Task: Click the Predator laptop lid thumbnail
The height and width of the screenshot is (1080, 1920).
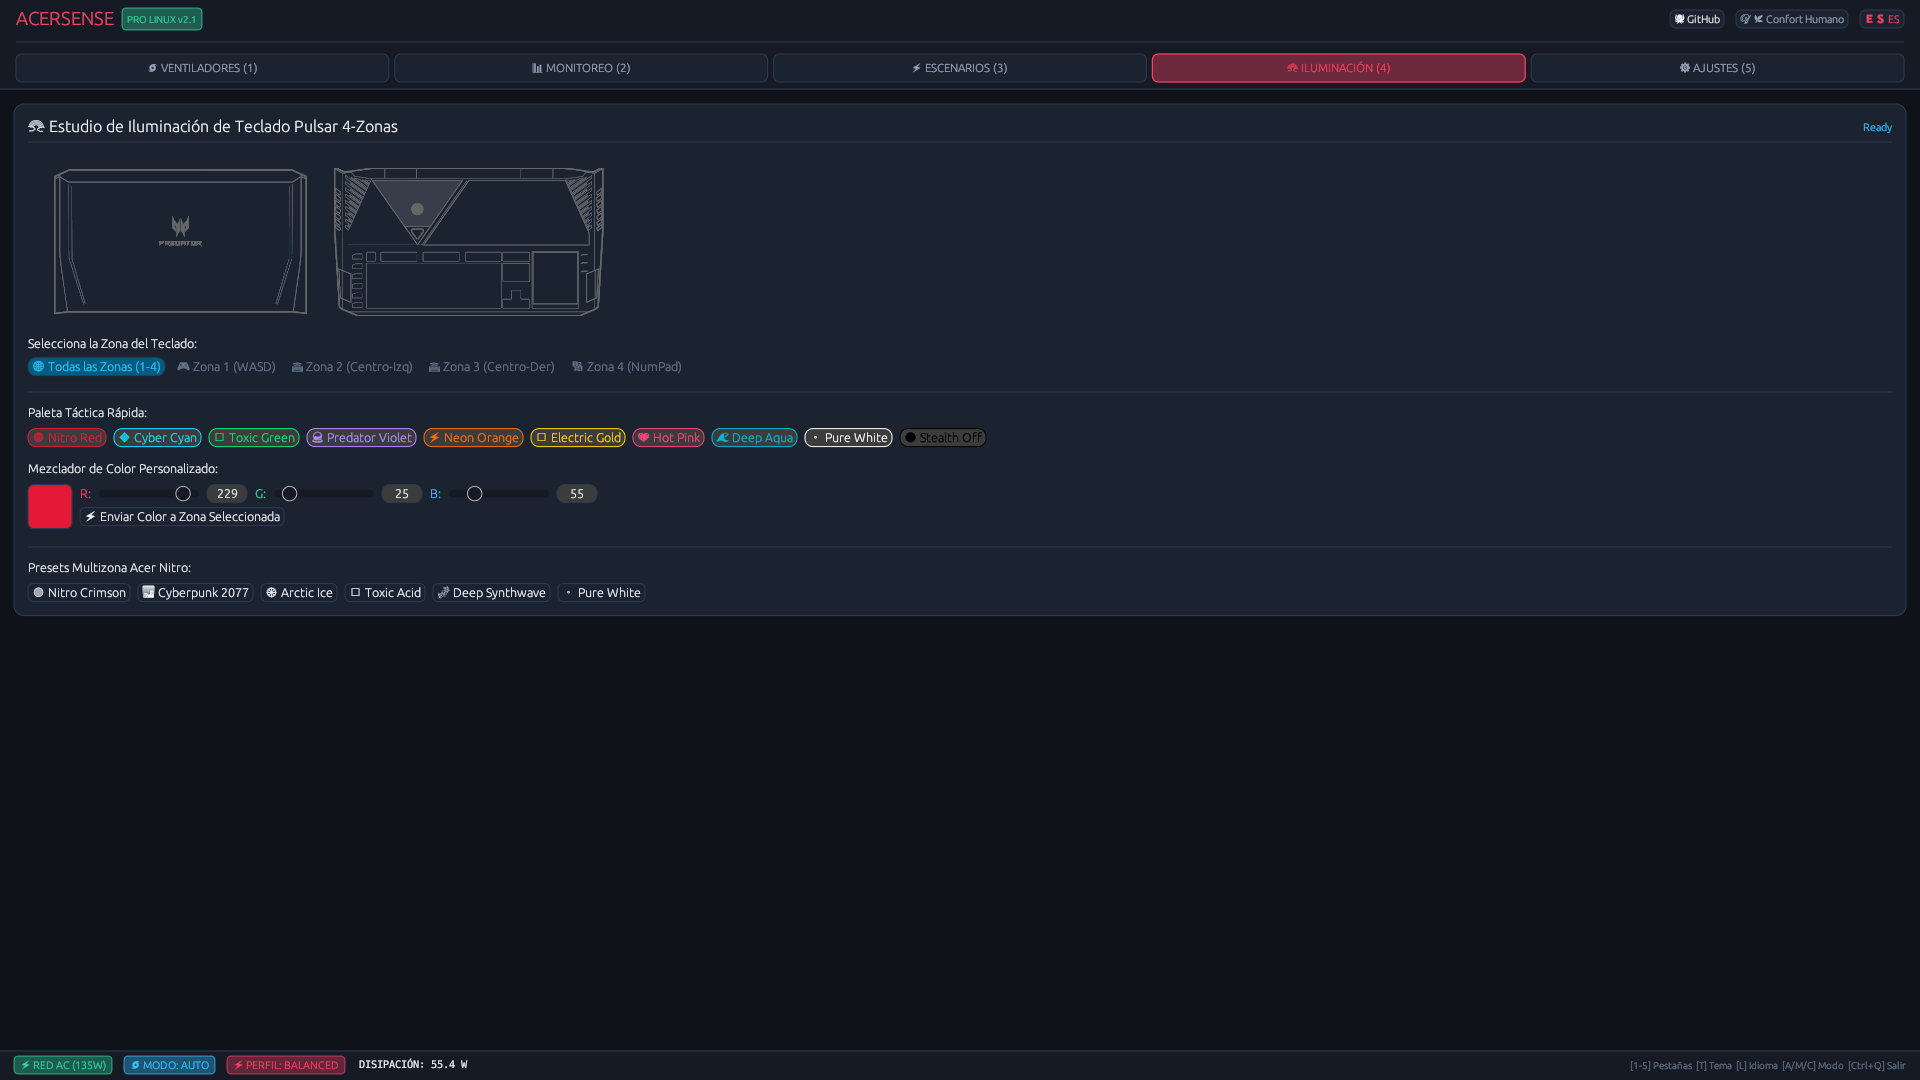Action: tap(180, 241)
